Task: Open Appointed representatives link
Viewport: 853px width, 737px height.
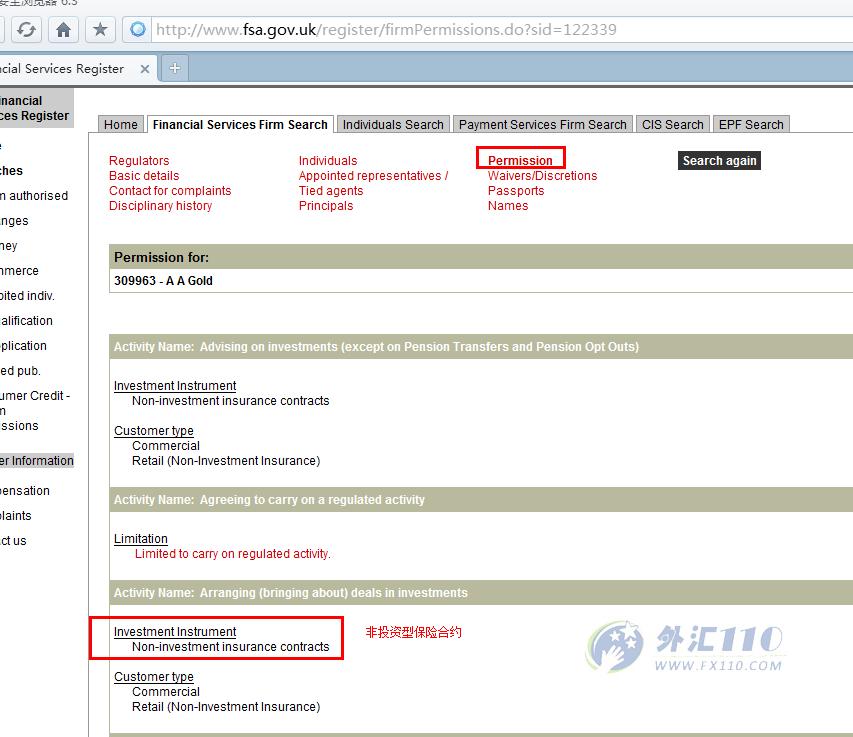Action: (x=373, y=176)
